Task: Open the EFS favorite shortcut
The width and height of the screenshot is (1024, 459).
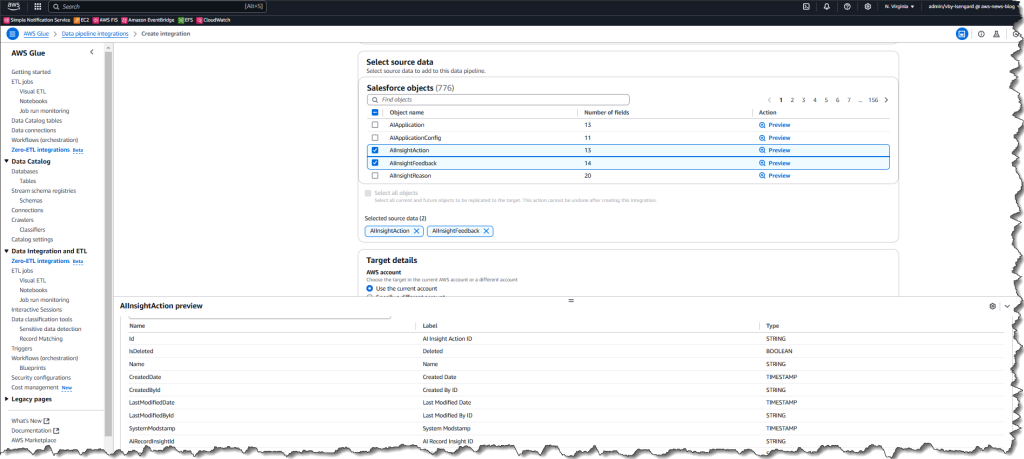Action: (x=185, y=20)
